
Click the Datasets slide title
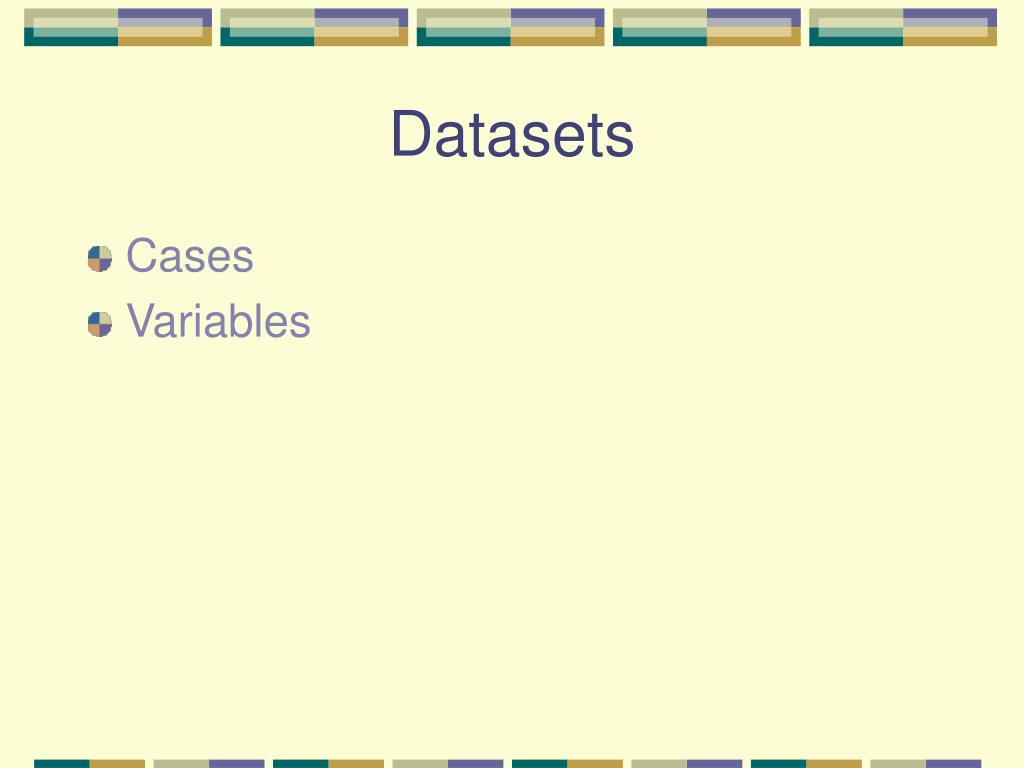pyautogui.click(x=513, y=135)
